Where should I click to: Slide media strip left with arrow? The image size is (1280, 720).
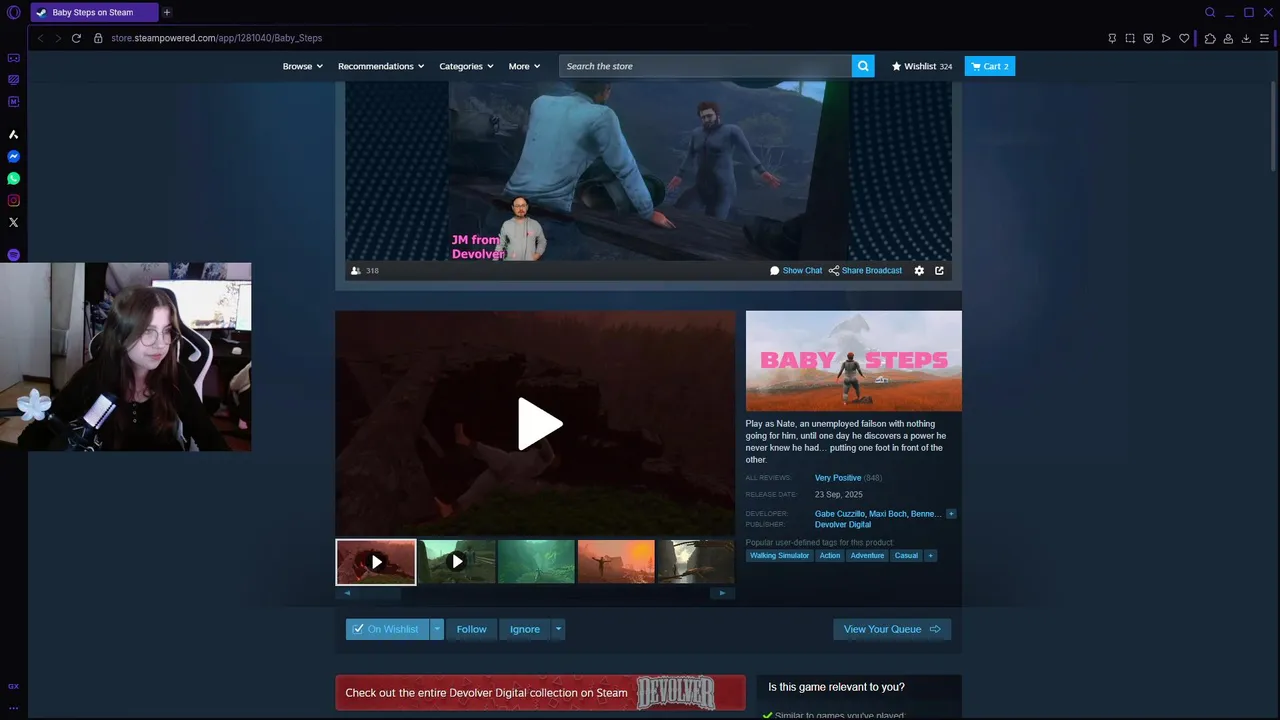point(347,593)
